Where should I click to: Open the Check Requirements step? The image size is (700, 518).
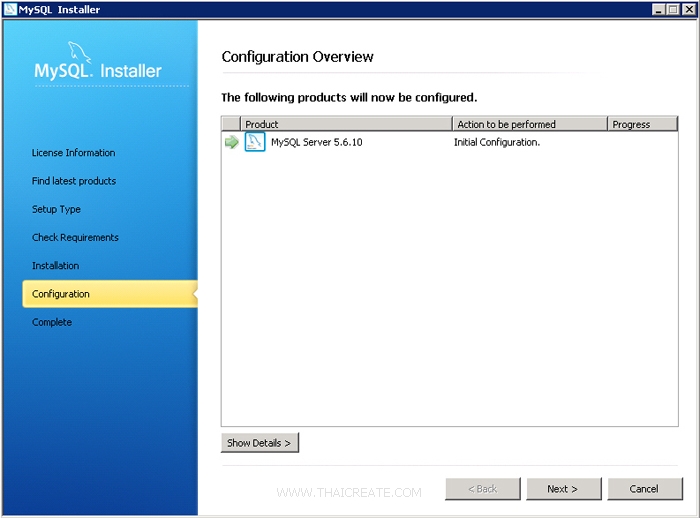tap(75, 237)
